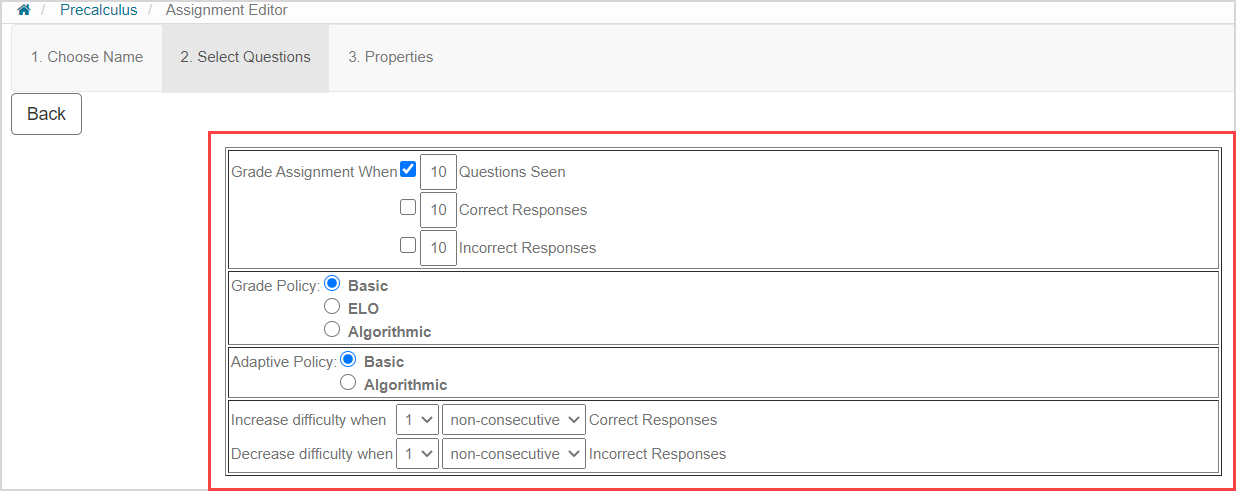Open the Decrease difficulty count dropdown
The image size is (1236, 491).
pyautogui.click(x=417, y=454)
